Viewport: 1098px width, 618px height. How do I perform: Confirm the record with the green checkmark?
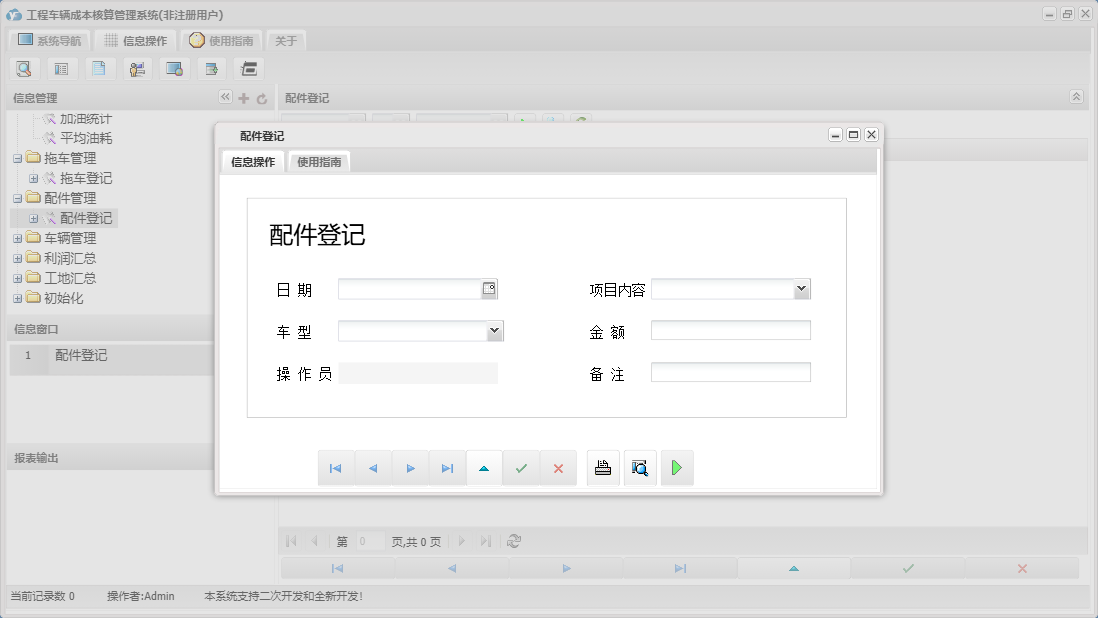[521, 467]
